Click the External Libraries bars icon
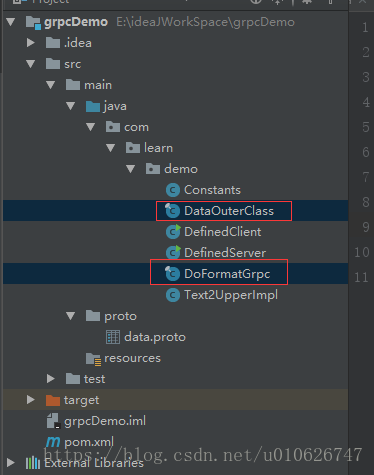The image size is (374, 475). point(33,463)
